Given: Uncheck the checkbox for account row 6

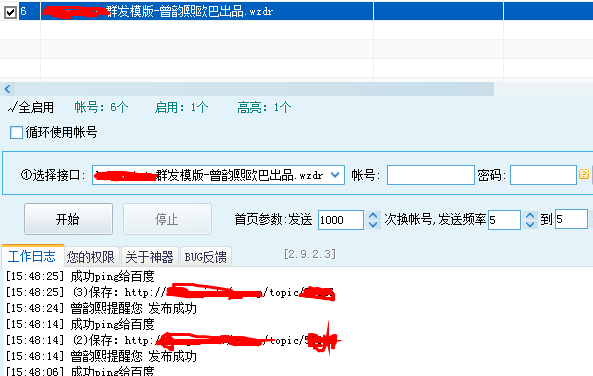Looking at the screenshot, I should (x=10, y=12).
